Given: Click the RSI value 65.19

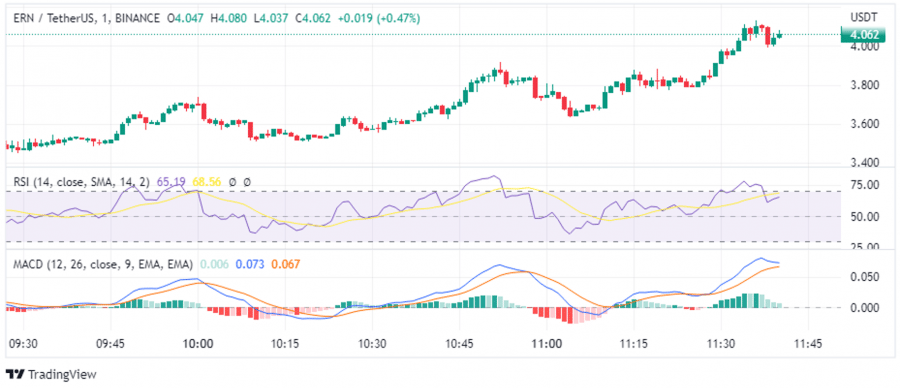Looking at the screenshot, I should (170, 182).
